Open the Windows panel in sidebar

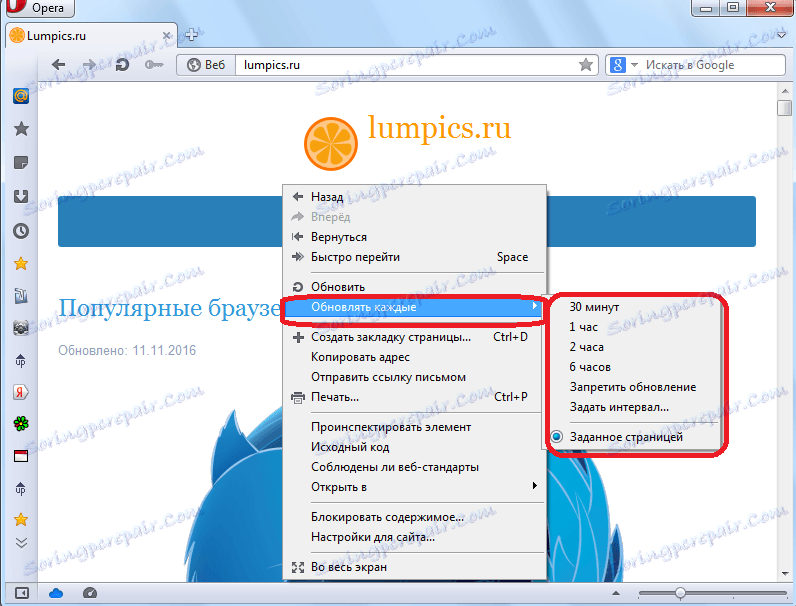21,456
